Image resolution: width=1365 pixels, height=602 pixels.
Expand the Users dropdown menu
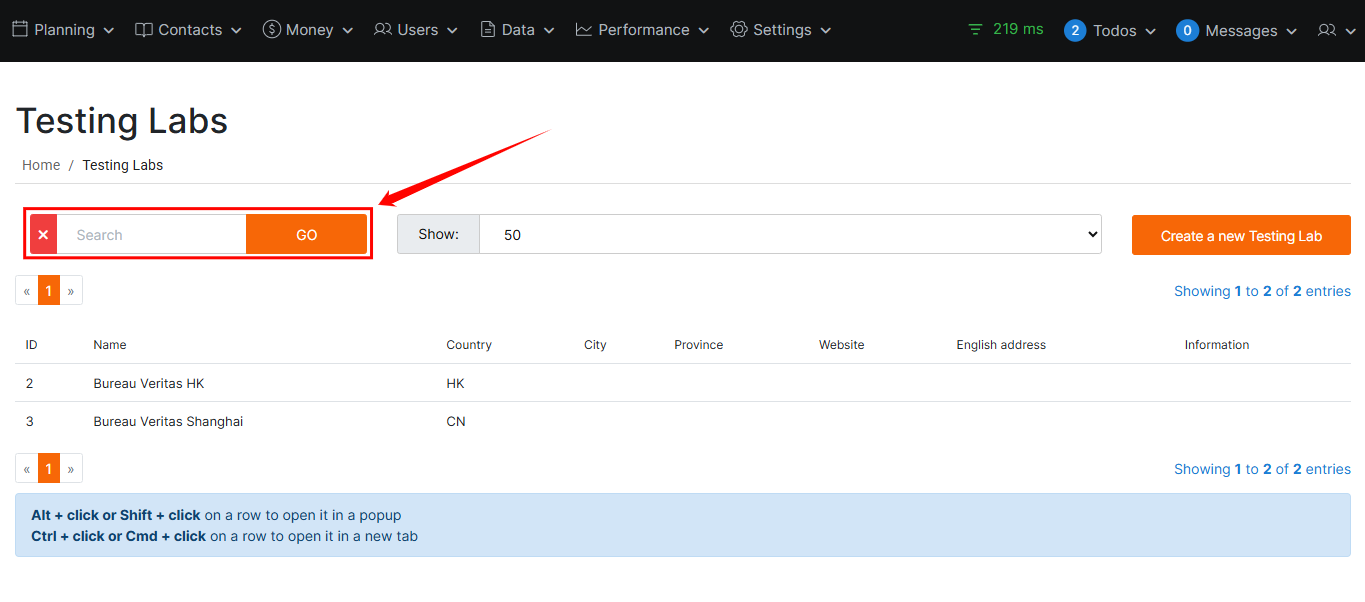[416, 30]
